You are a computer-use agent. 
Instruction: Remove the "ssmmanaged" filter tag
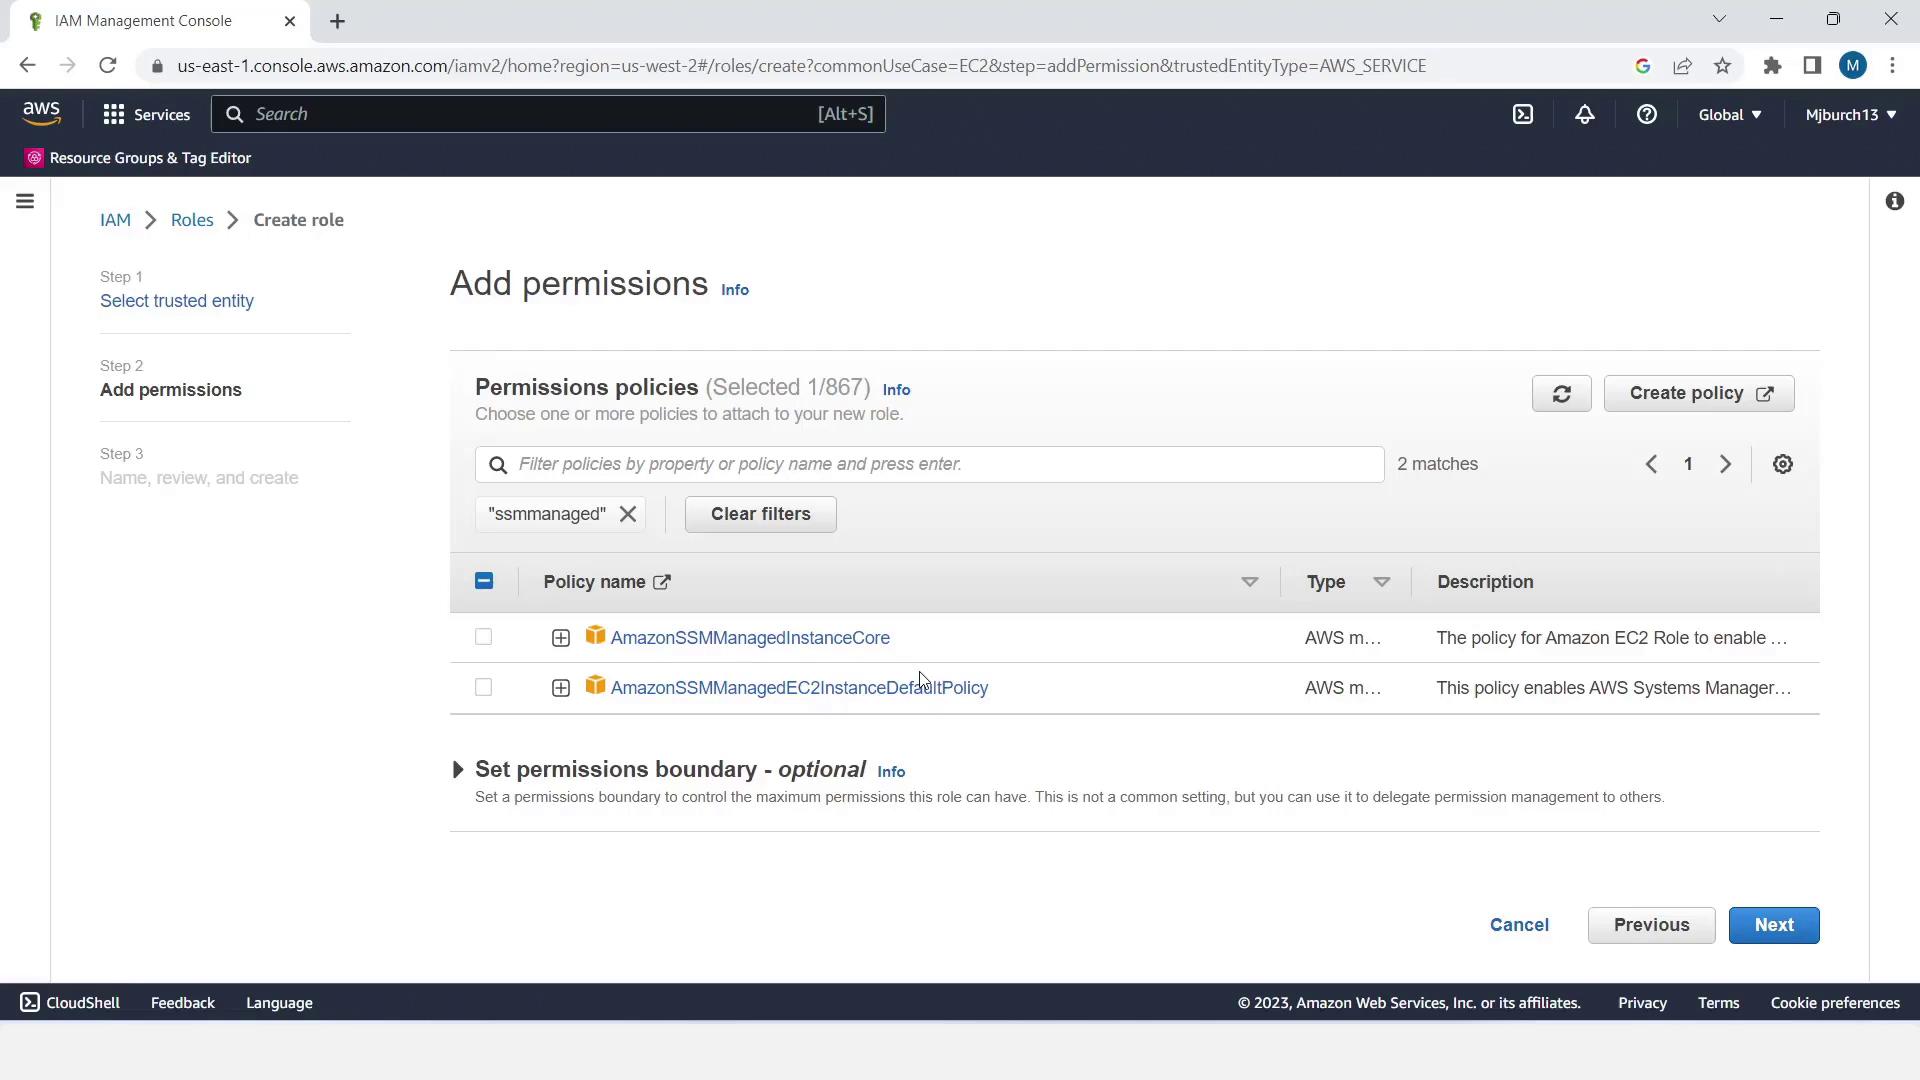point(628,514)
